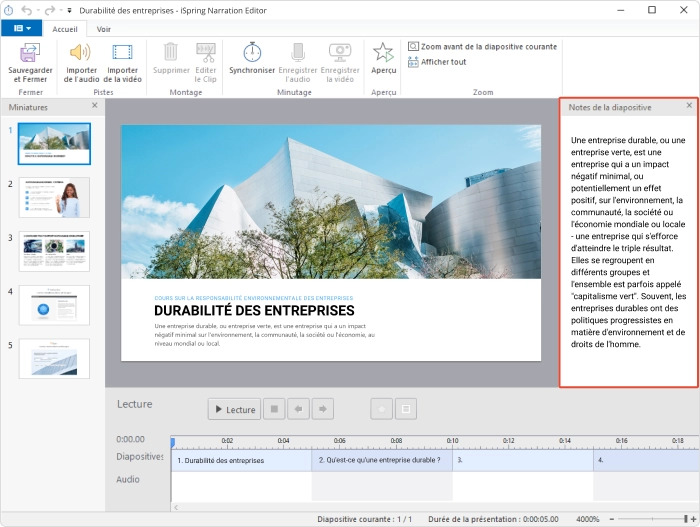Go to next slide arrow button
Screen dimensions: 700x527
click(323, 409)
